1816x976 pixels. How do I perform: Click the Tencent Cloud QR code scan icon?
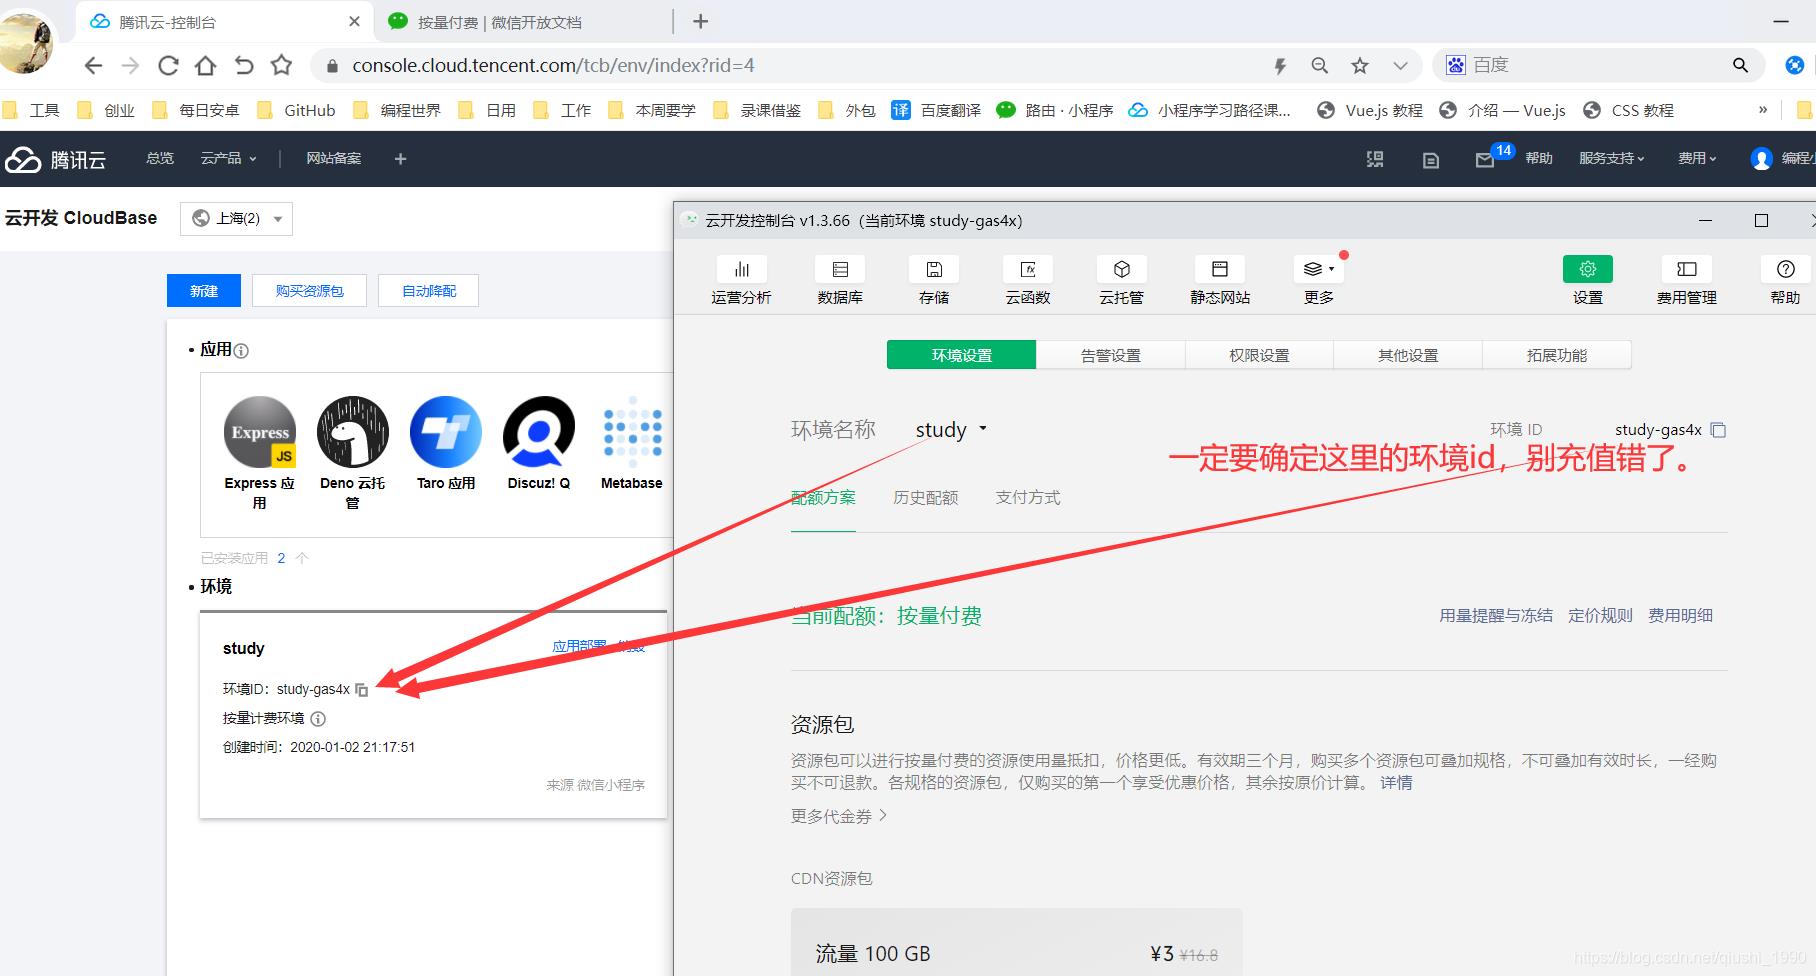(x=1375, y=159)
